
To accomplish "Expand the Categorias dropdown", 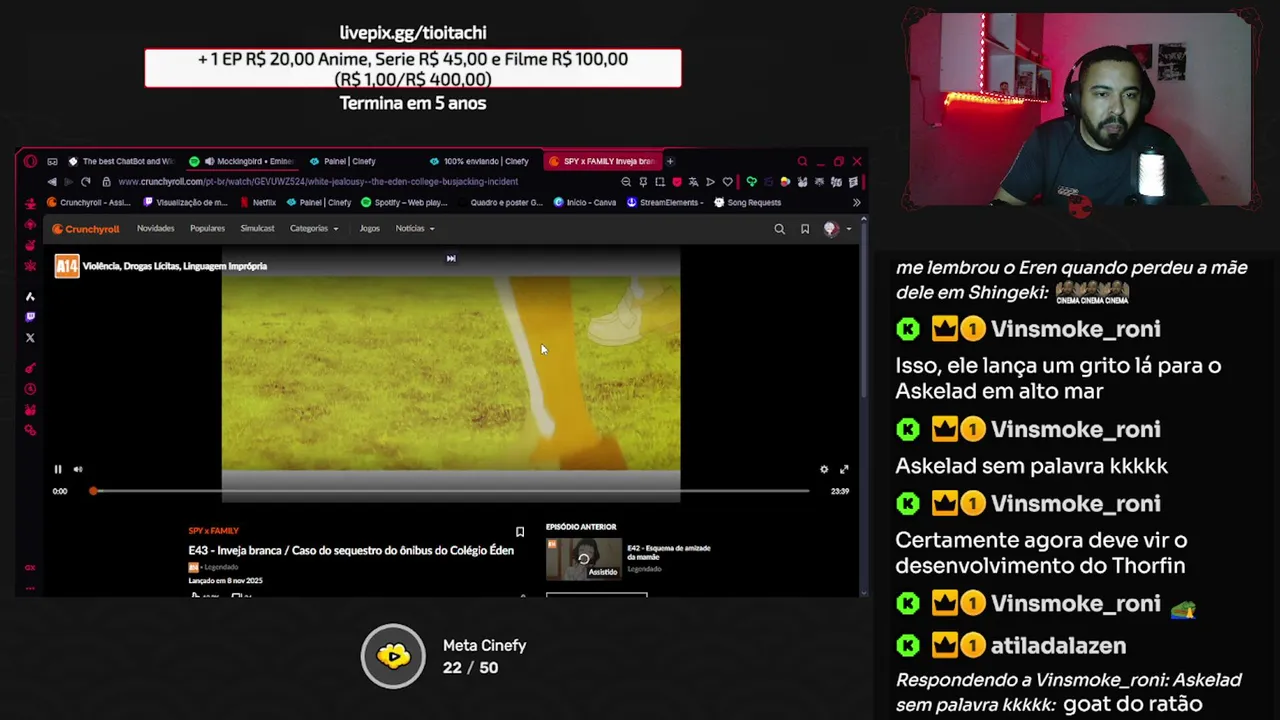I will 314,228.
